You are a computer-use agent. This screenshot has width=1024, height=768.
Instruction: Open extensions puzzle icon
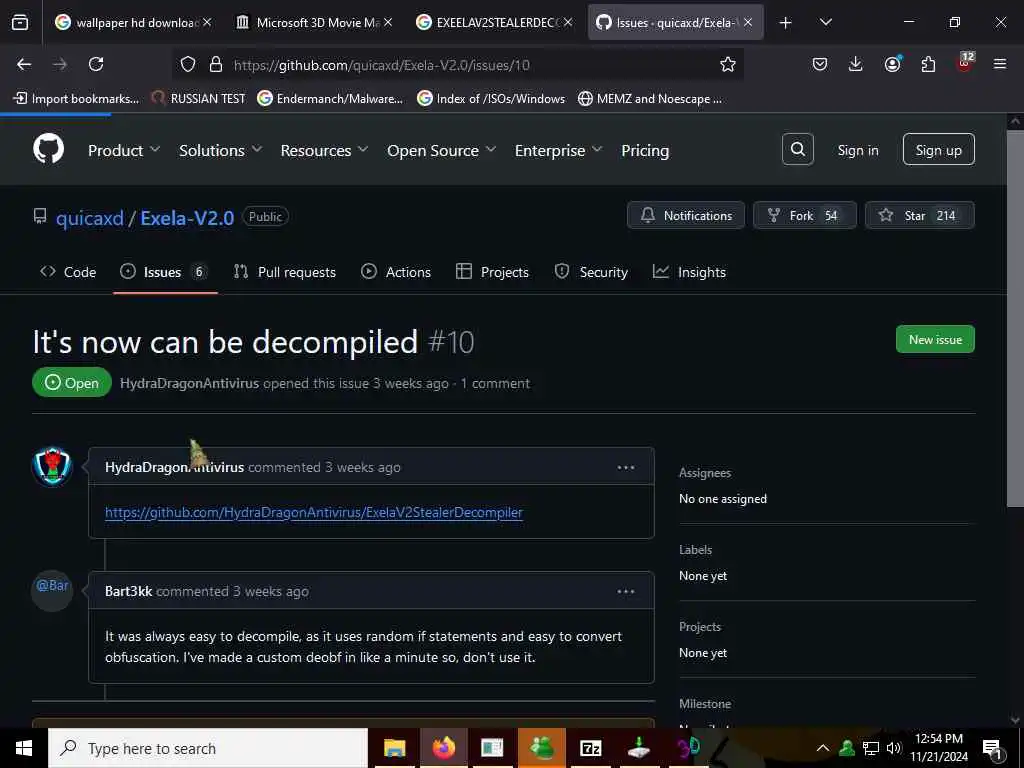[928, 64]
